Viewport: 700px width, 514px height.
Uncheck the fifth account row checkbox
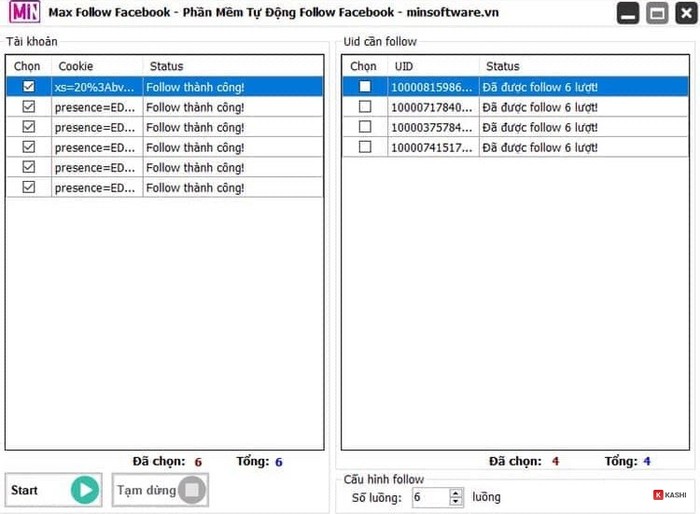pos(29,167)
